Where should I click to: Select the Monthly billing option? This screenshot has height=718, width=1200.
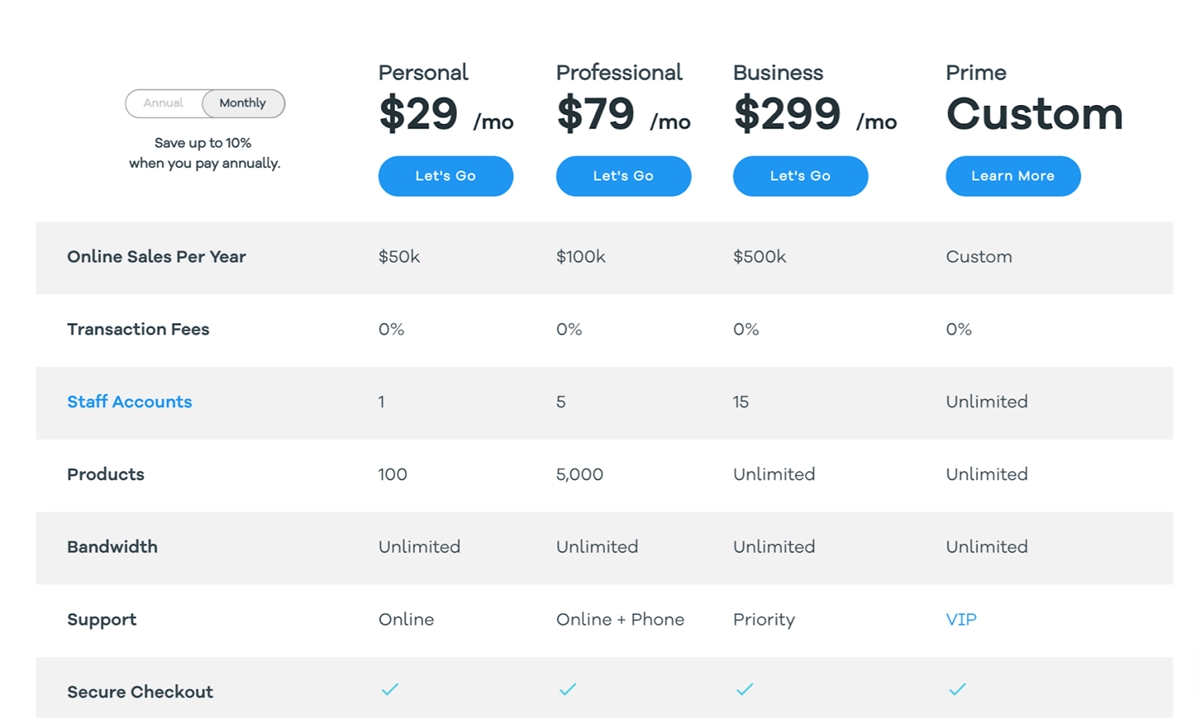click(x=243, y=103)
